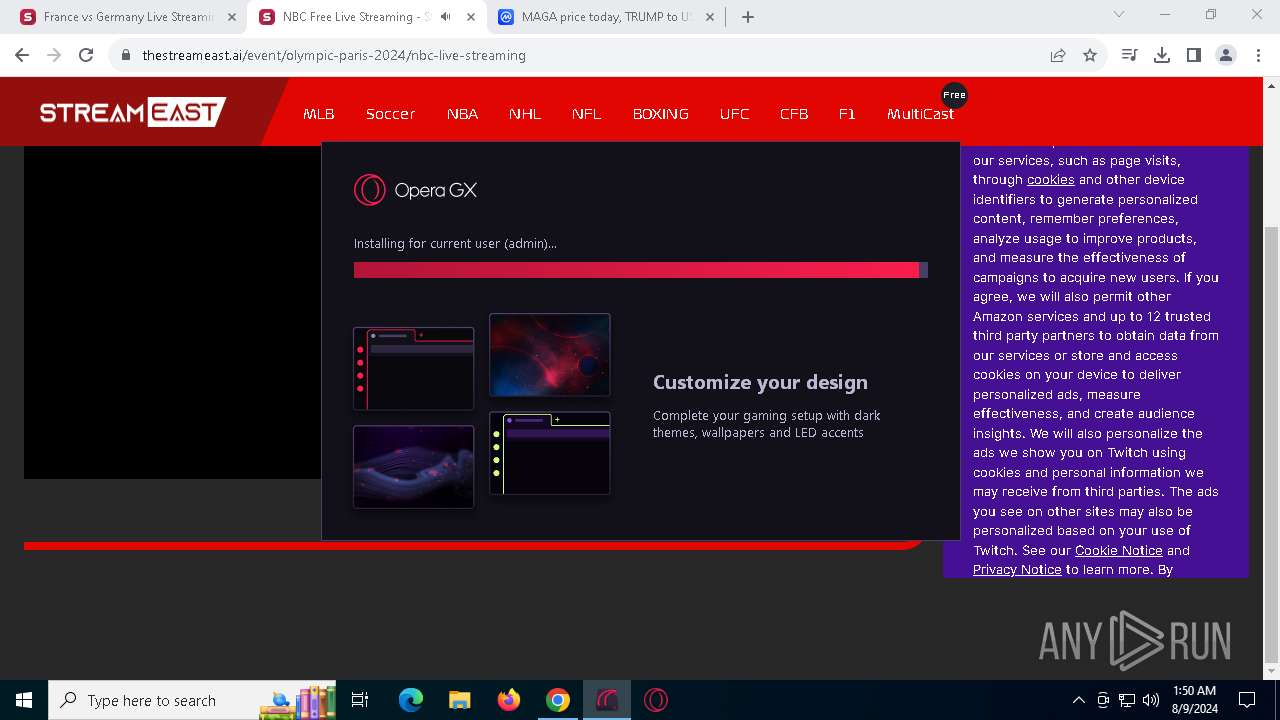Screen dimensions: 1280x720
Task: Click the Customize your design heading
Action: [760, 382]
